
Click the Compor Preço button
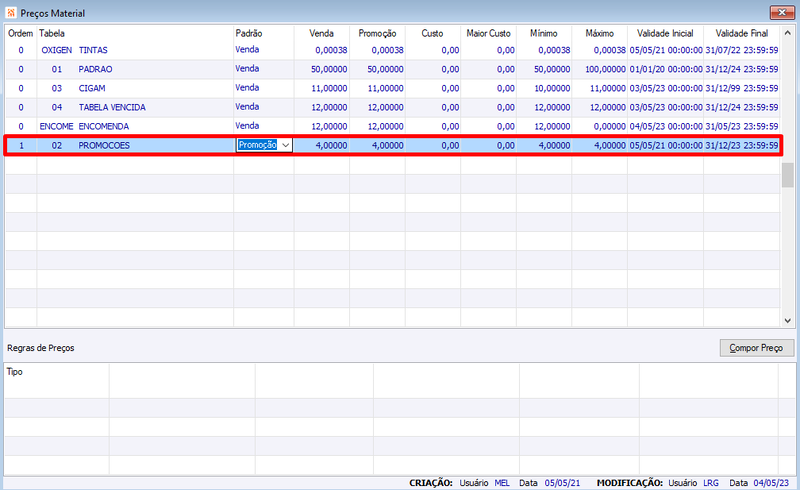pyautogui.click(x=757, y=348)
